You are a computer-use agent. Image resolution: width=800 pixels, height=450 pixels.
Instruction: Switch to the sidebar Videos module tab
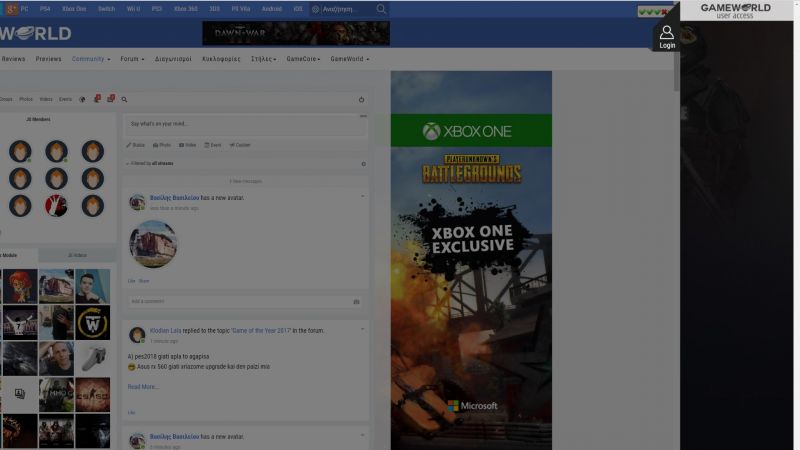pos(78,255)
